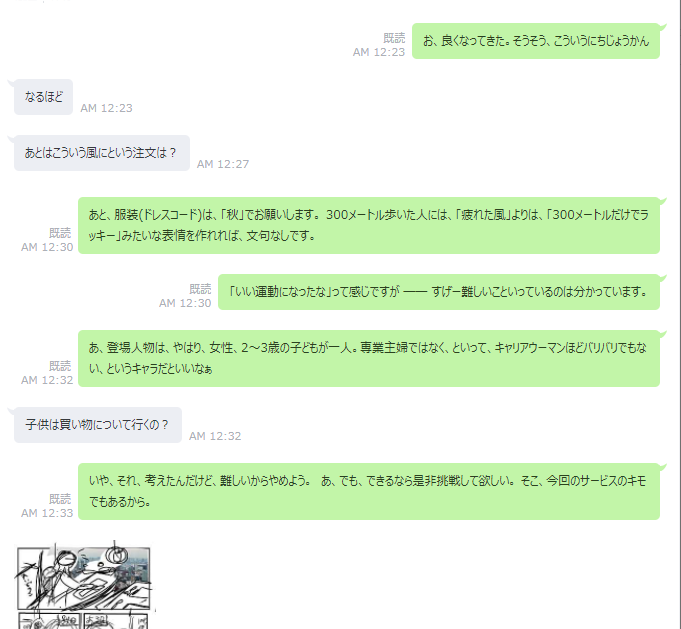This screenshot has width=681, height=629.
Task: Click the いい運動になったな message bubble
Action: pos(439,292)
